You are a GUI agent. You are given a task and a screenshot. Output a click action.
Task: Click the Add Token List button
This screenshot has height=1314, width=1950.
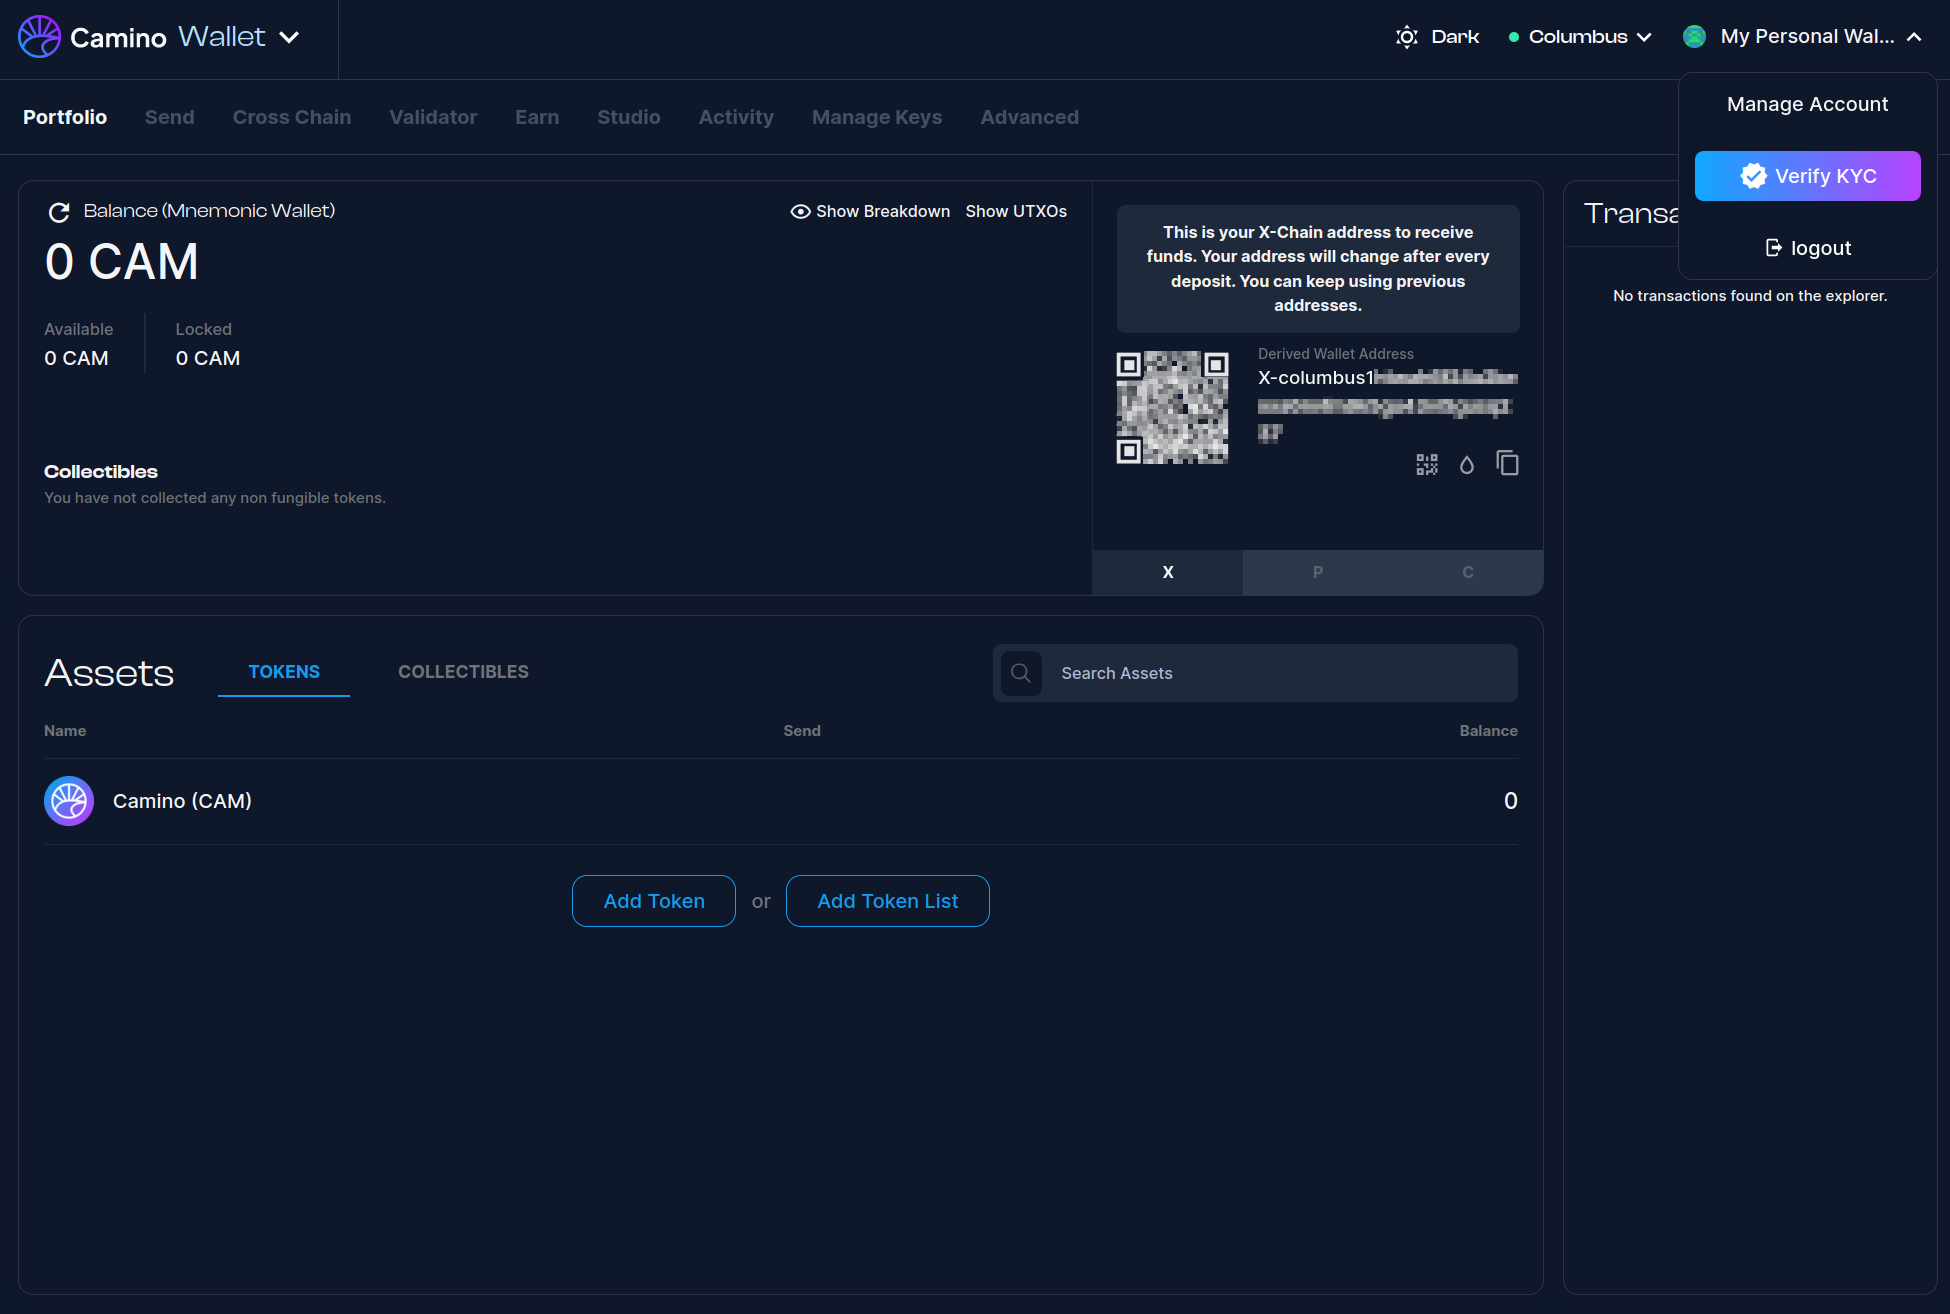(x=887, y=901)
